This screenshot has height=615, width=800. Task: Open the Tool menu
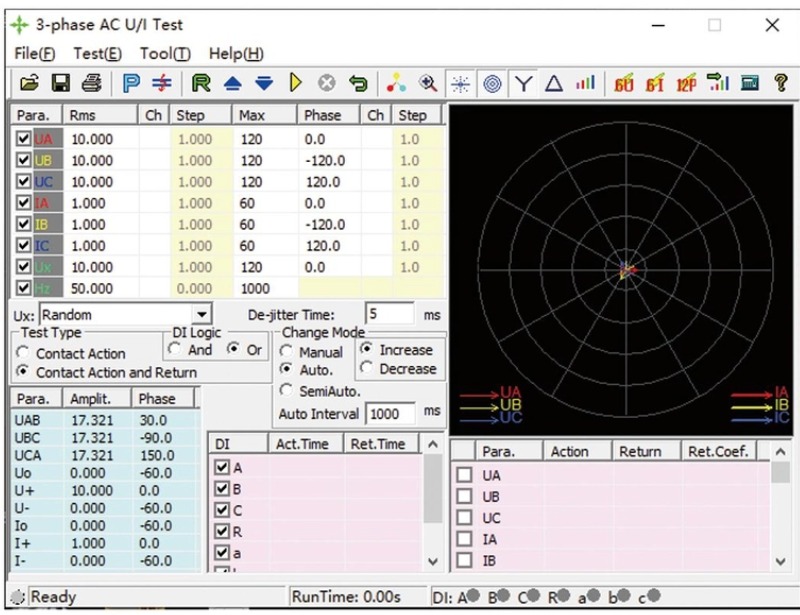[165, 53]
